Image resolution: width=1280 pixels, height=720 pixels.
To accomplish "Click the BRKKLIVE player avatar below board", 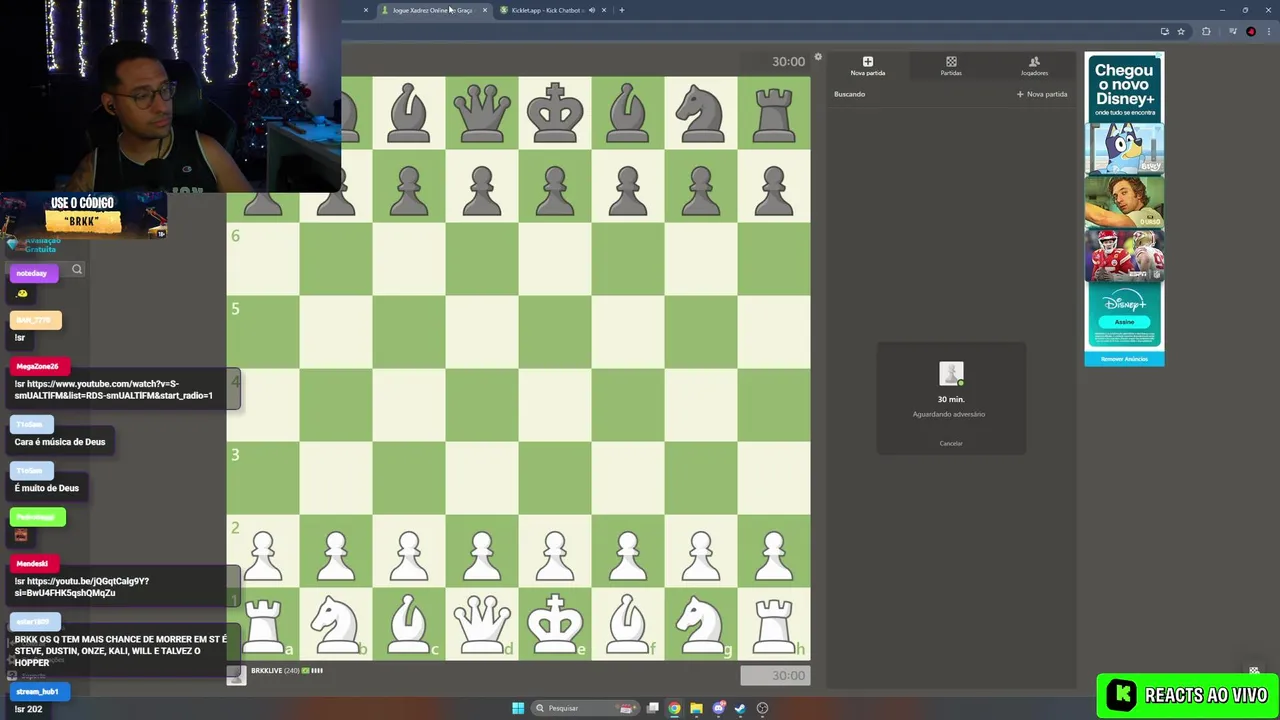I will 236,675.
